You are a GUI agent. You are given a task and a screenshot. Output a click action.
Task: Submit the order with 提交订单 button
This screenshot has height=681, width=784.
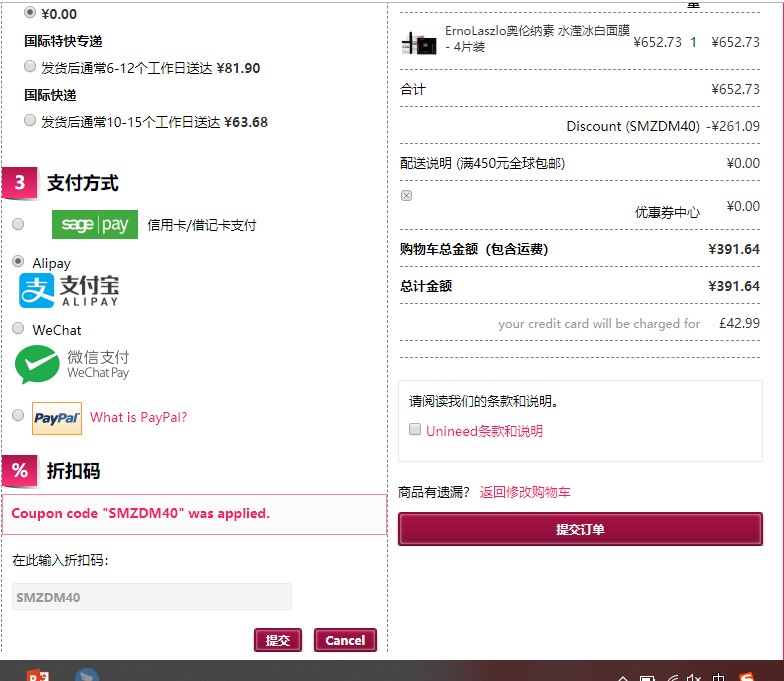(580, 529)
